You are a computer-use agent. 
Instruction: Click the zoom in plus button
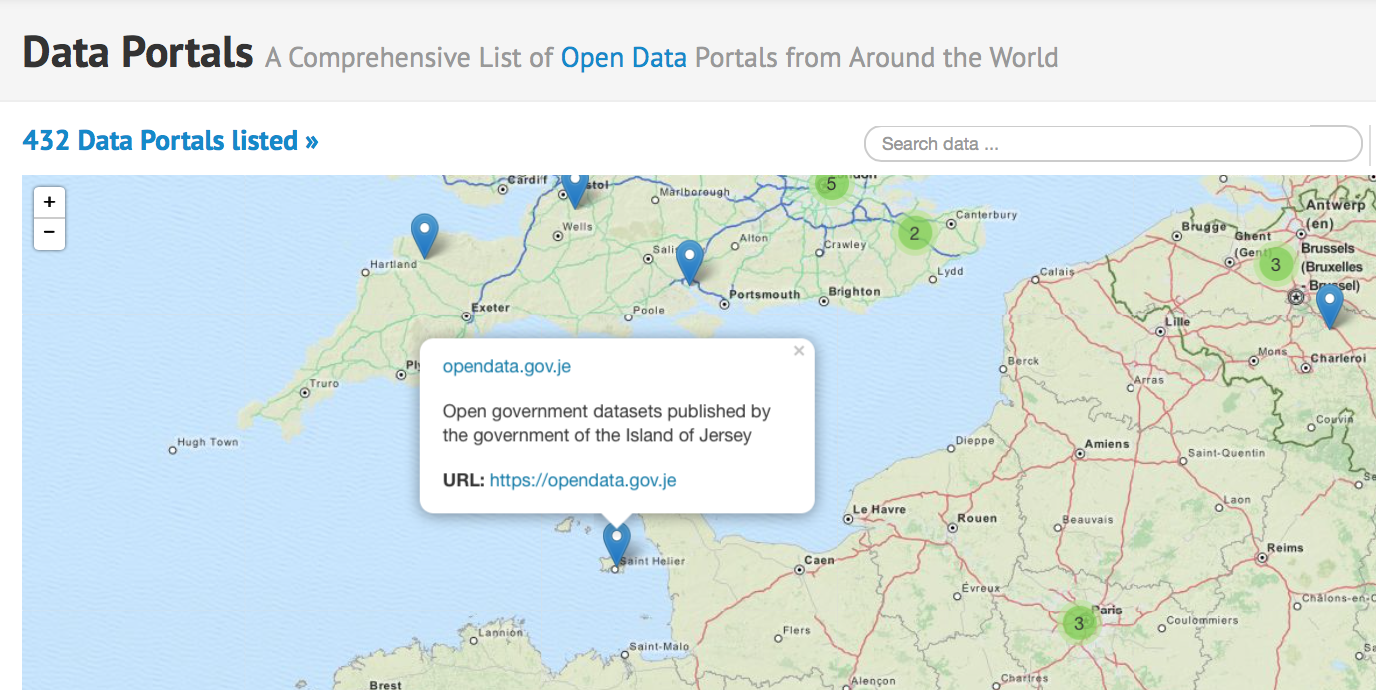49,202
